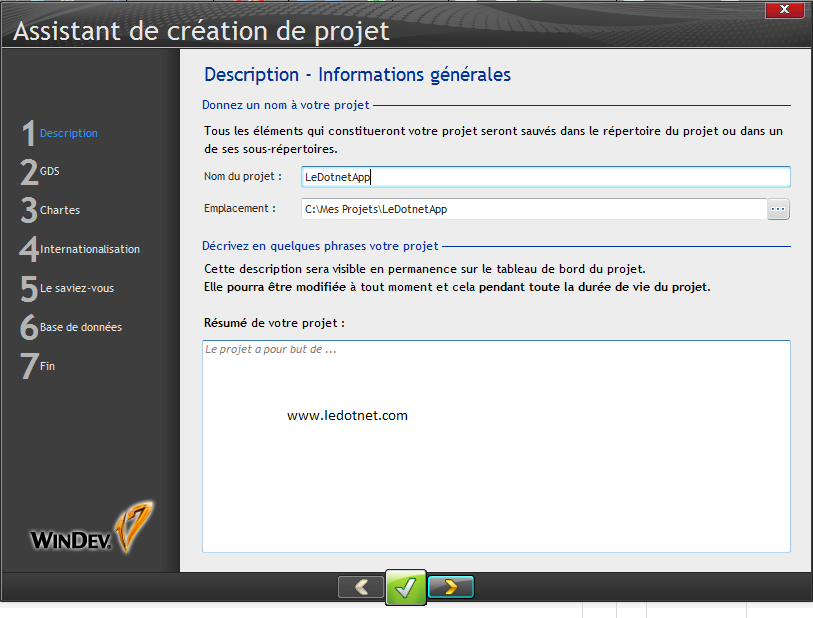The width and height of the screenshot is (813, 618).
Task: Open step 3 Chartes
Action: 60,210
